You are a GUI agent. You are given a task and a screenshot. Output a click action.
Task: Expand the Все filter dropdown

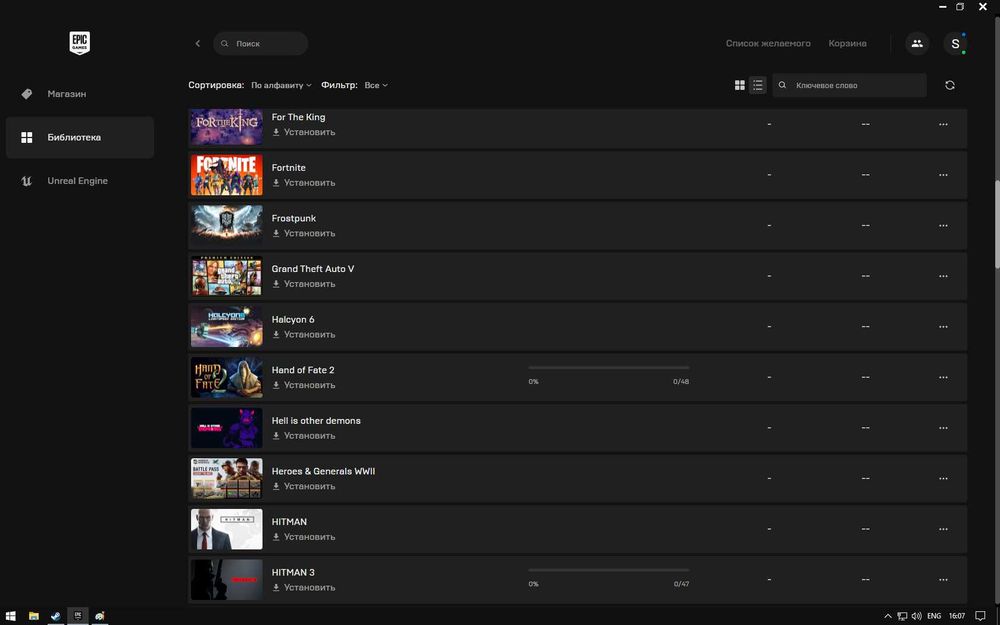tap(376, 85)
